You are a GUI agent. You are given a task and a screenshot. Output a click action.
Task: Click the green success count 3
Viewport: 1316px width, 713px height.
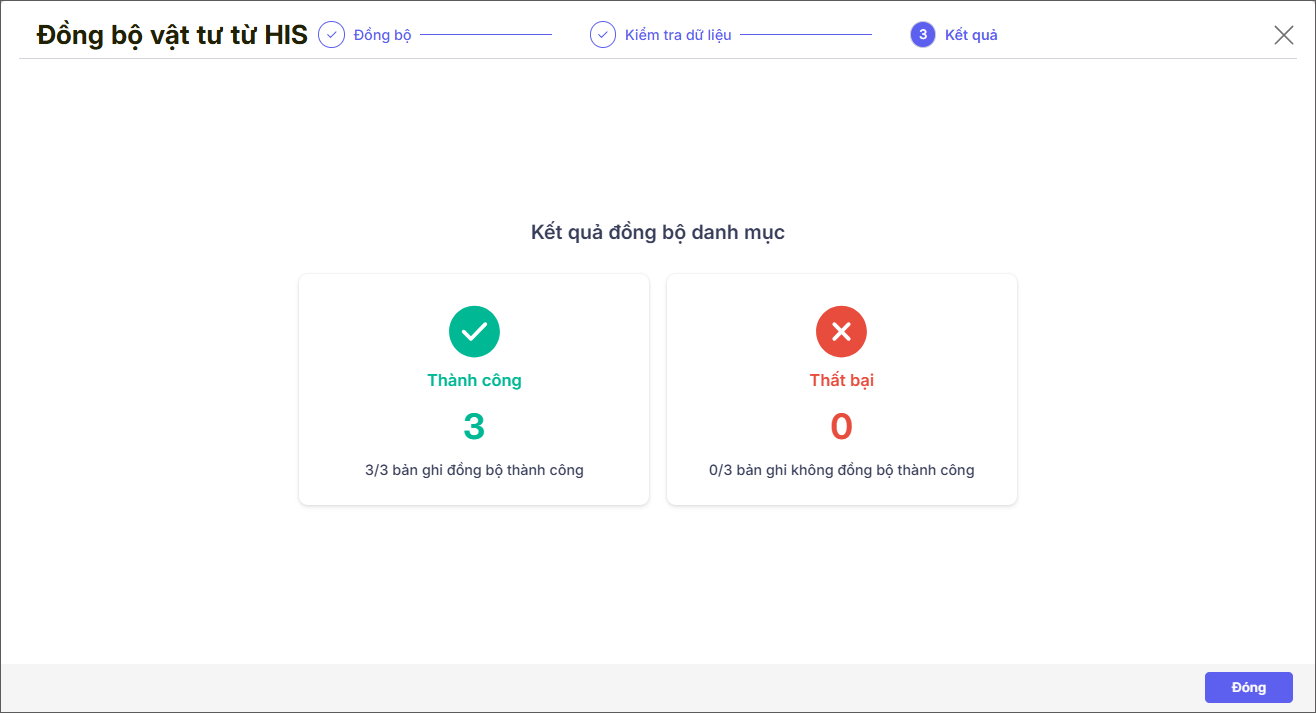click(474, 427)
